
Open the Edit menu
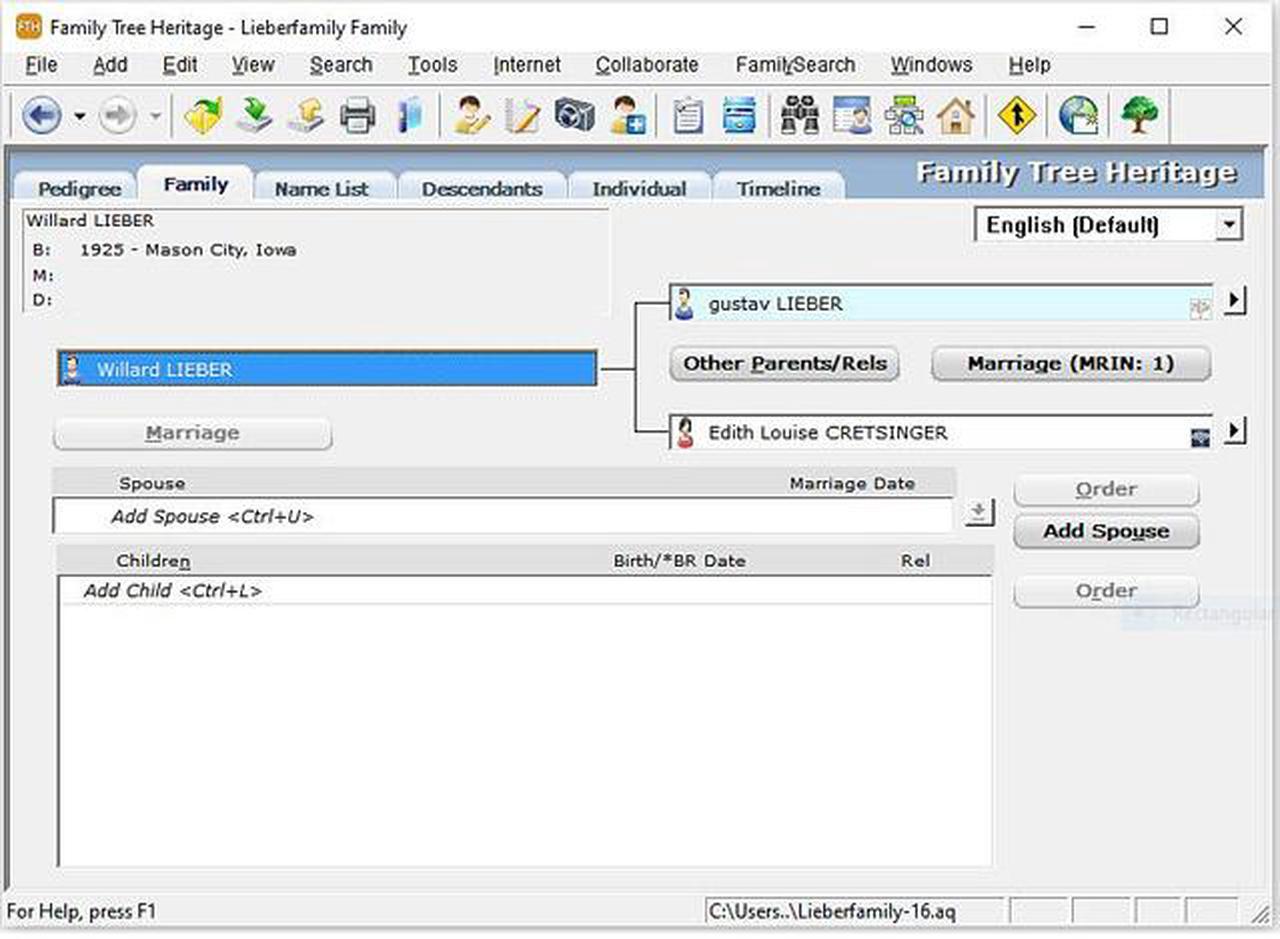(180, 65)
